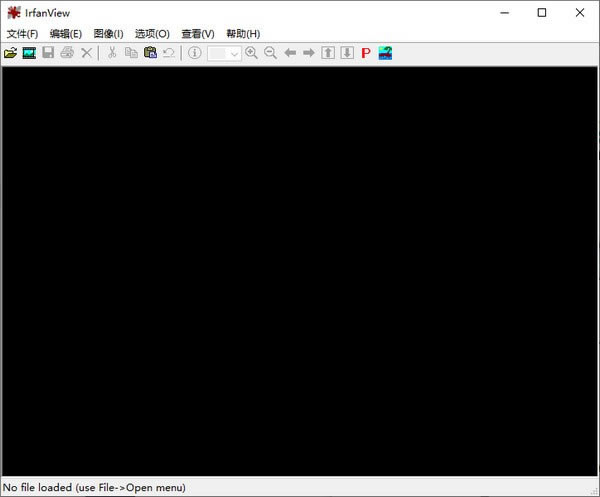This screenshot has height=497, width=600.
Task: Expand the zoom level dropdown
Action: tap(235, 54)
